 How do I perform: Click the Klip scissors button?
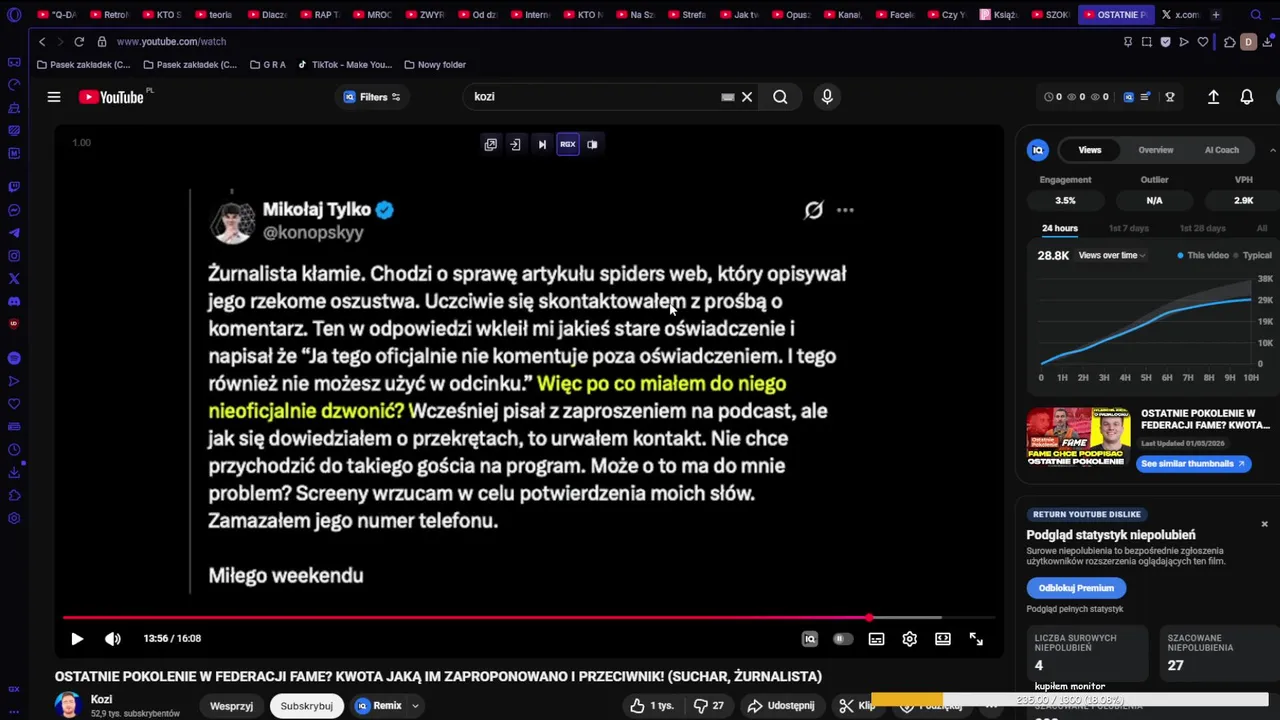(857, 706)
